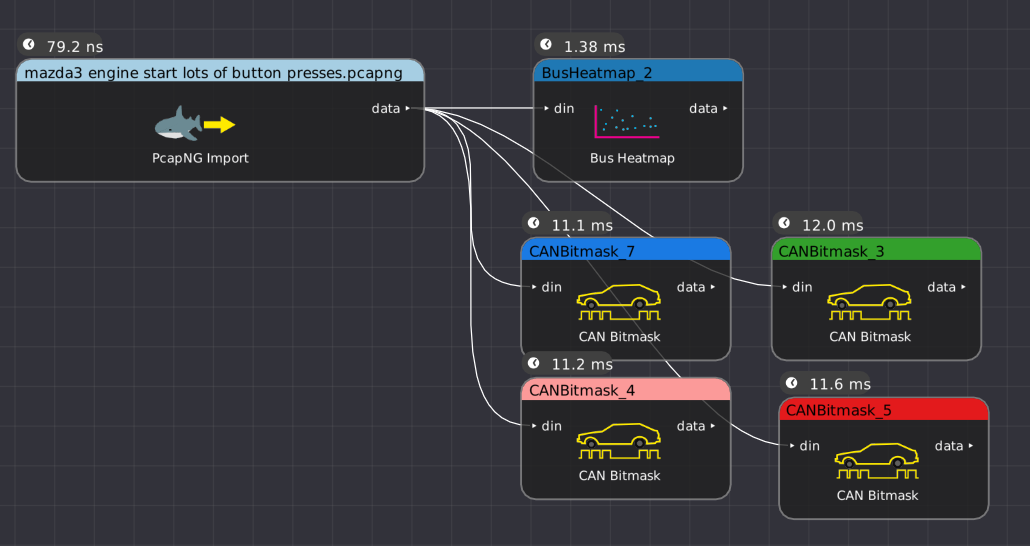Image resolution: width=1030 pixels, height=546 pixels.
Task: Click the clock icon beside 79.2 ns
Action: click(28, 44)
